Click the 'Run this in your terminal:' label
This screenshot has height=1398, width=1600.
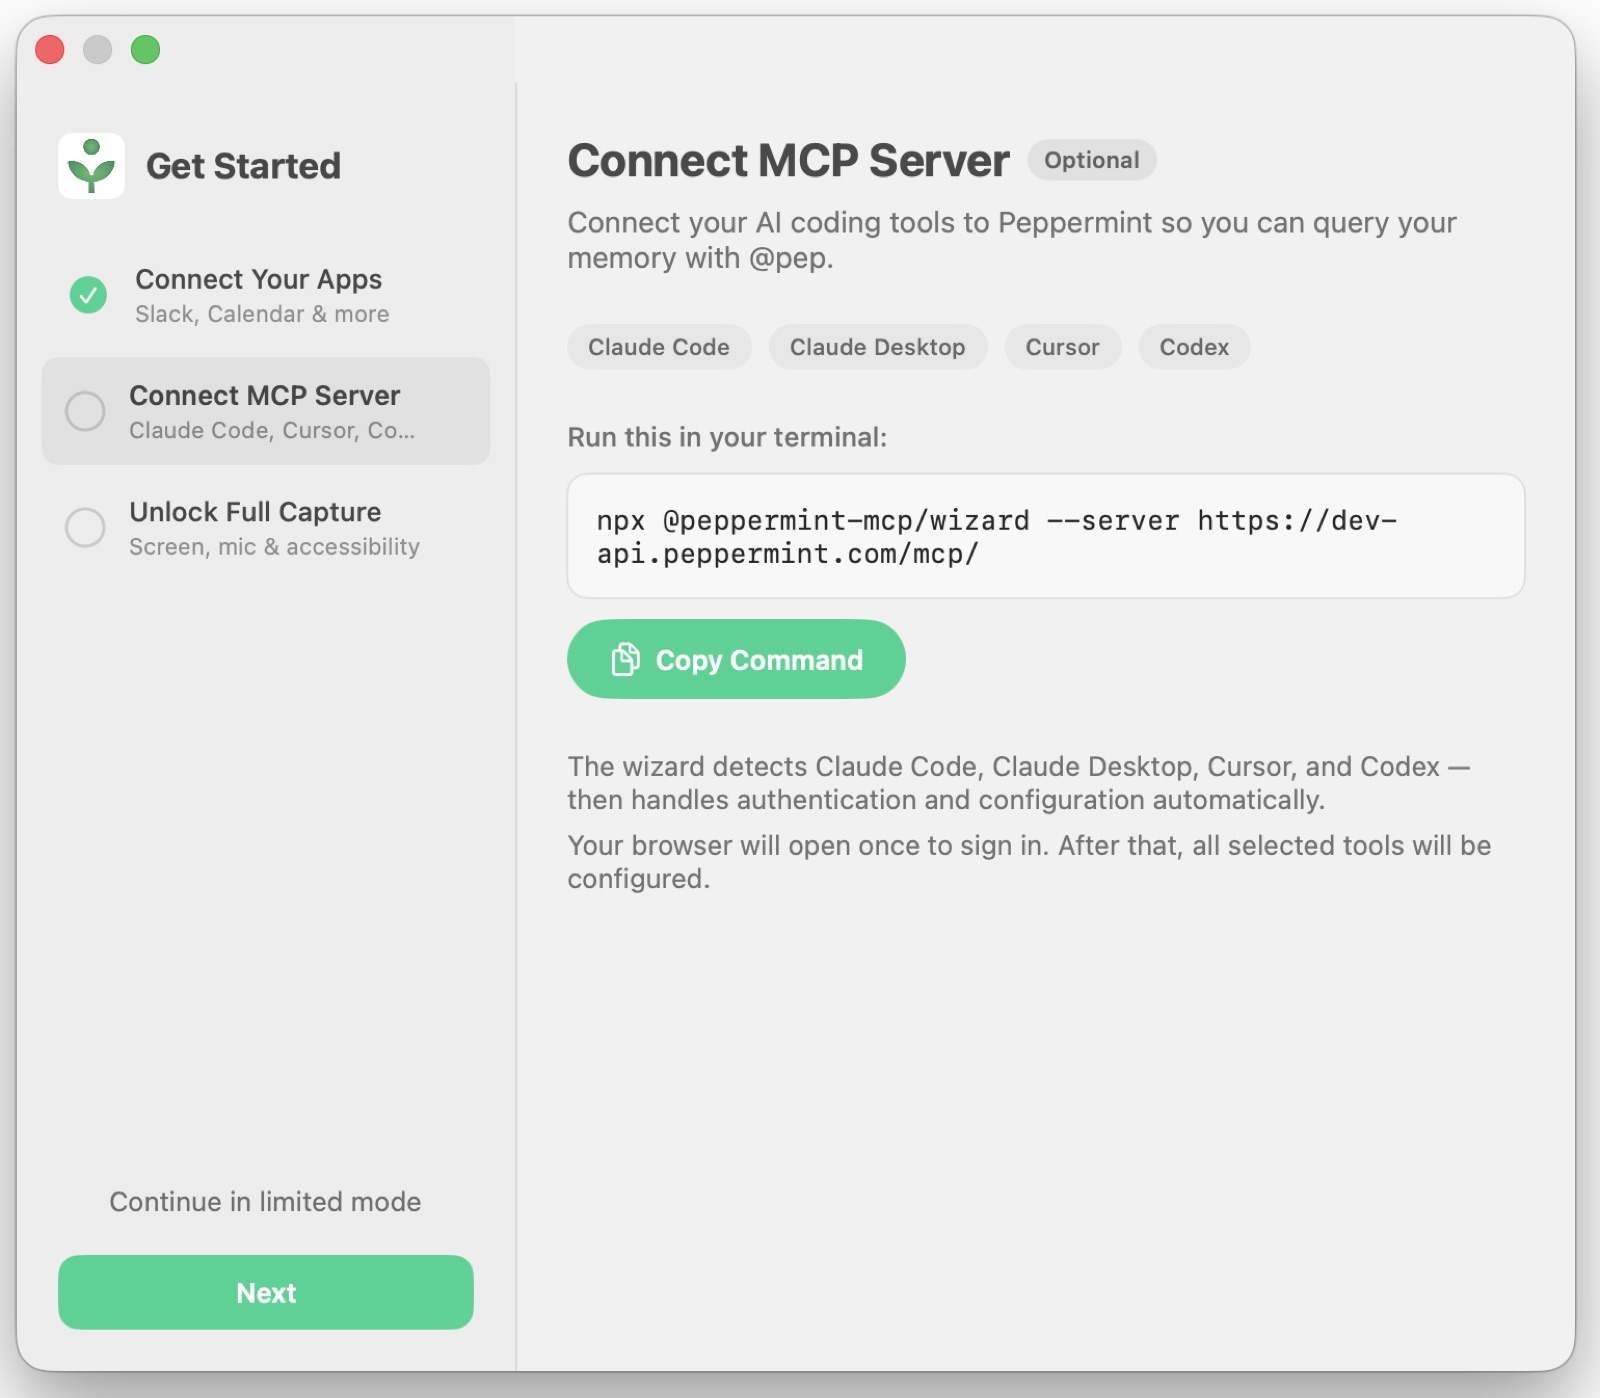727,437
